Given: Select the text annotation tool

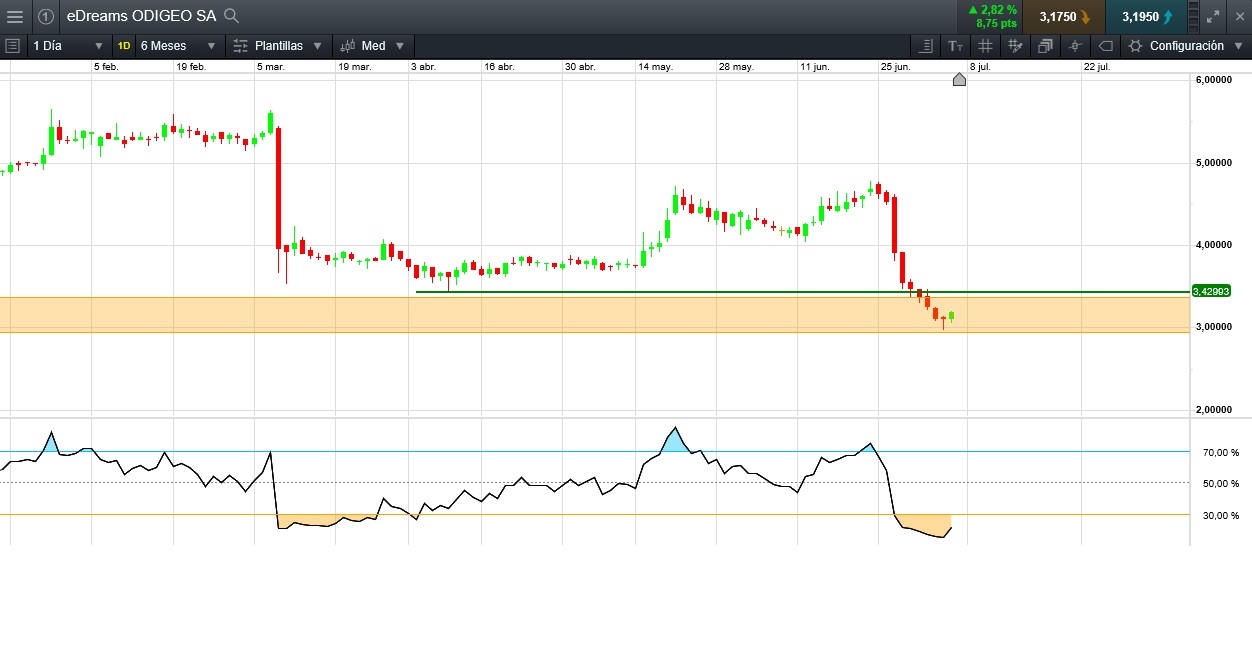Looking at the screenshot, I should pyautogui.click(x=956, y=46).
